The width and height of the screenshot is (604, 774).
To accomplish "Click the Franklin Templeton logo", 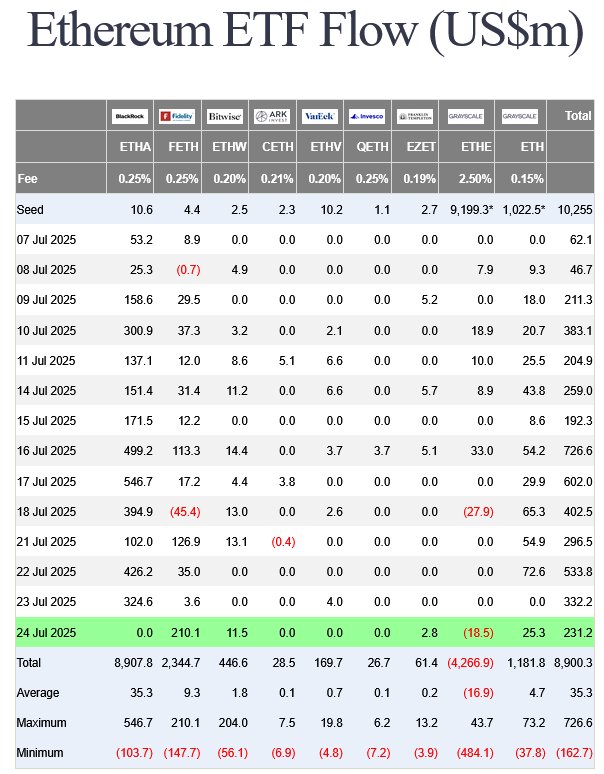I will [415, 116].
